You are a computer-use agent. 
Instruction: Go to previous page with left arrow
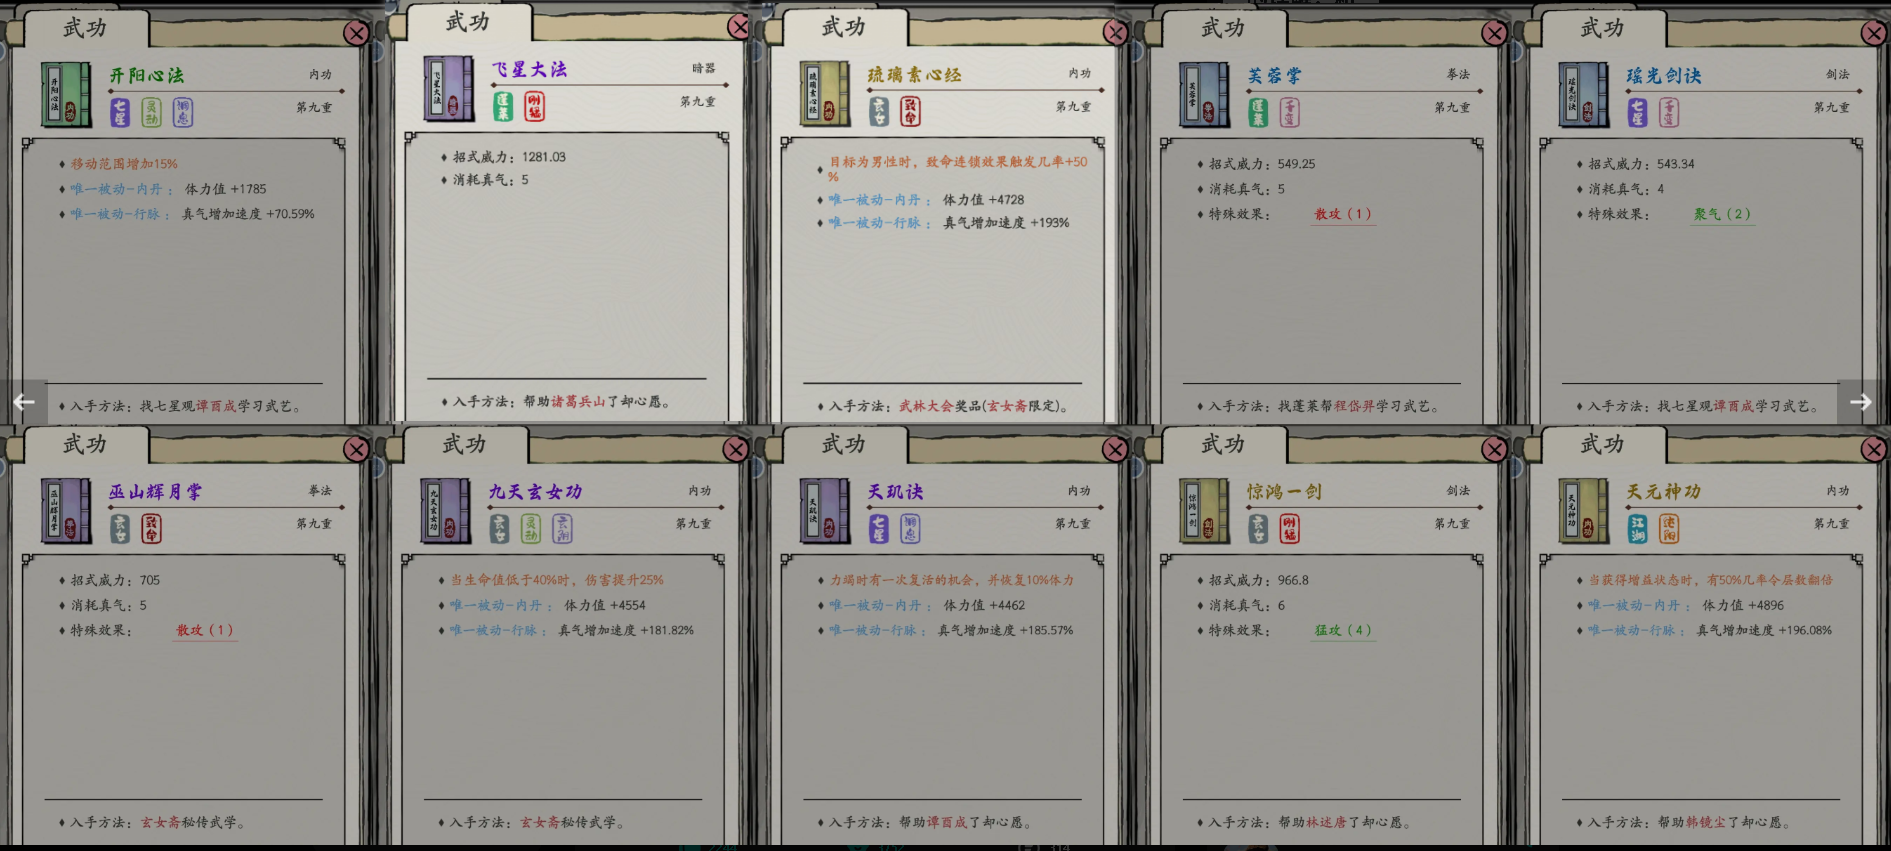(x=24, y=402)
